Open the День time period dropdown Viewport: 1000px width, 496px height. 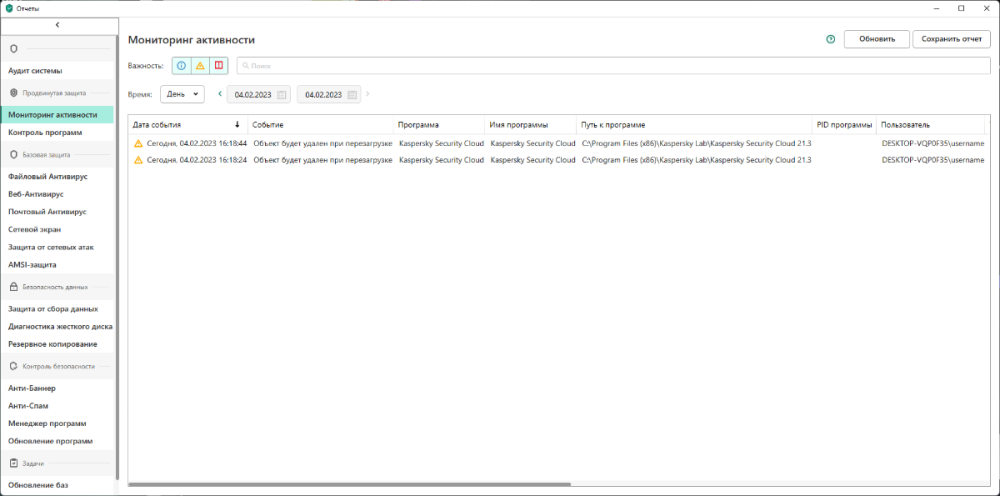182,94
